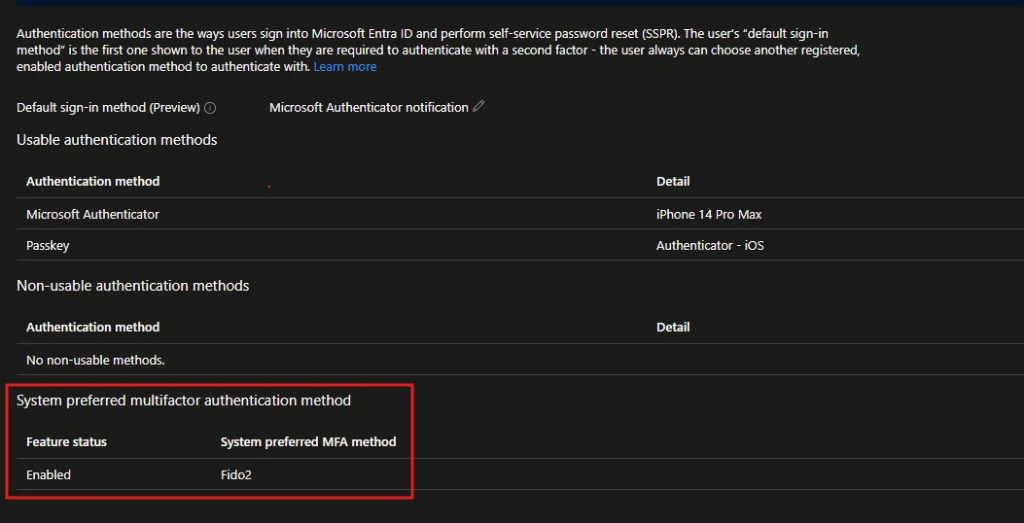The image size is (1024, 523).
Task: Click the Default sign-in method (Preview) label
Action: click(108, 108)
